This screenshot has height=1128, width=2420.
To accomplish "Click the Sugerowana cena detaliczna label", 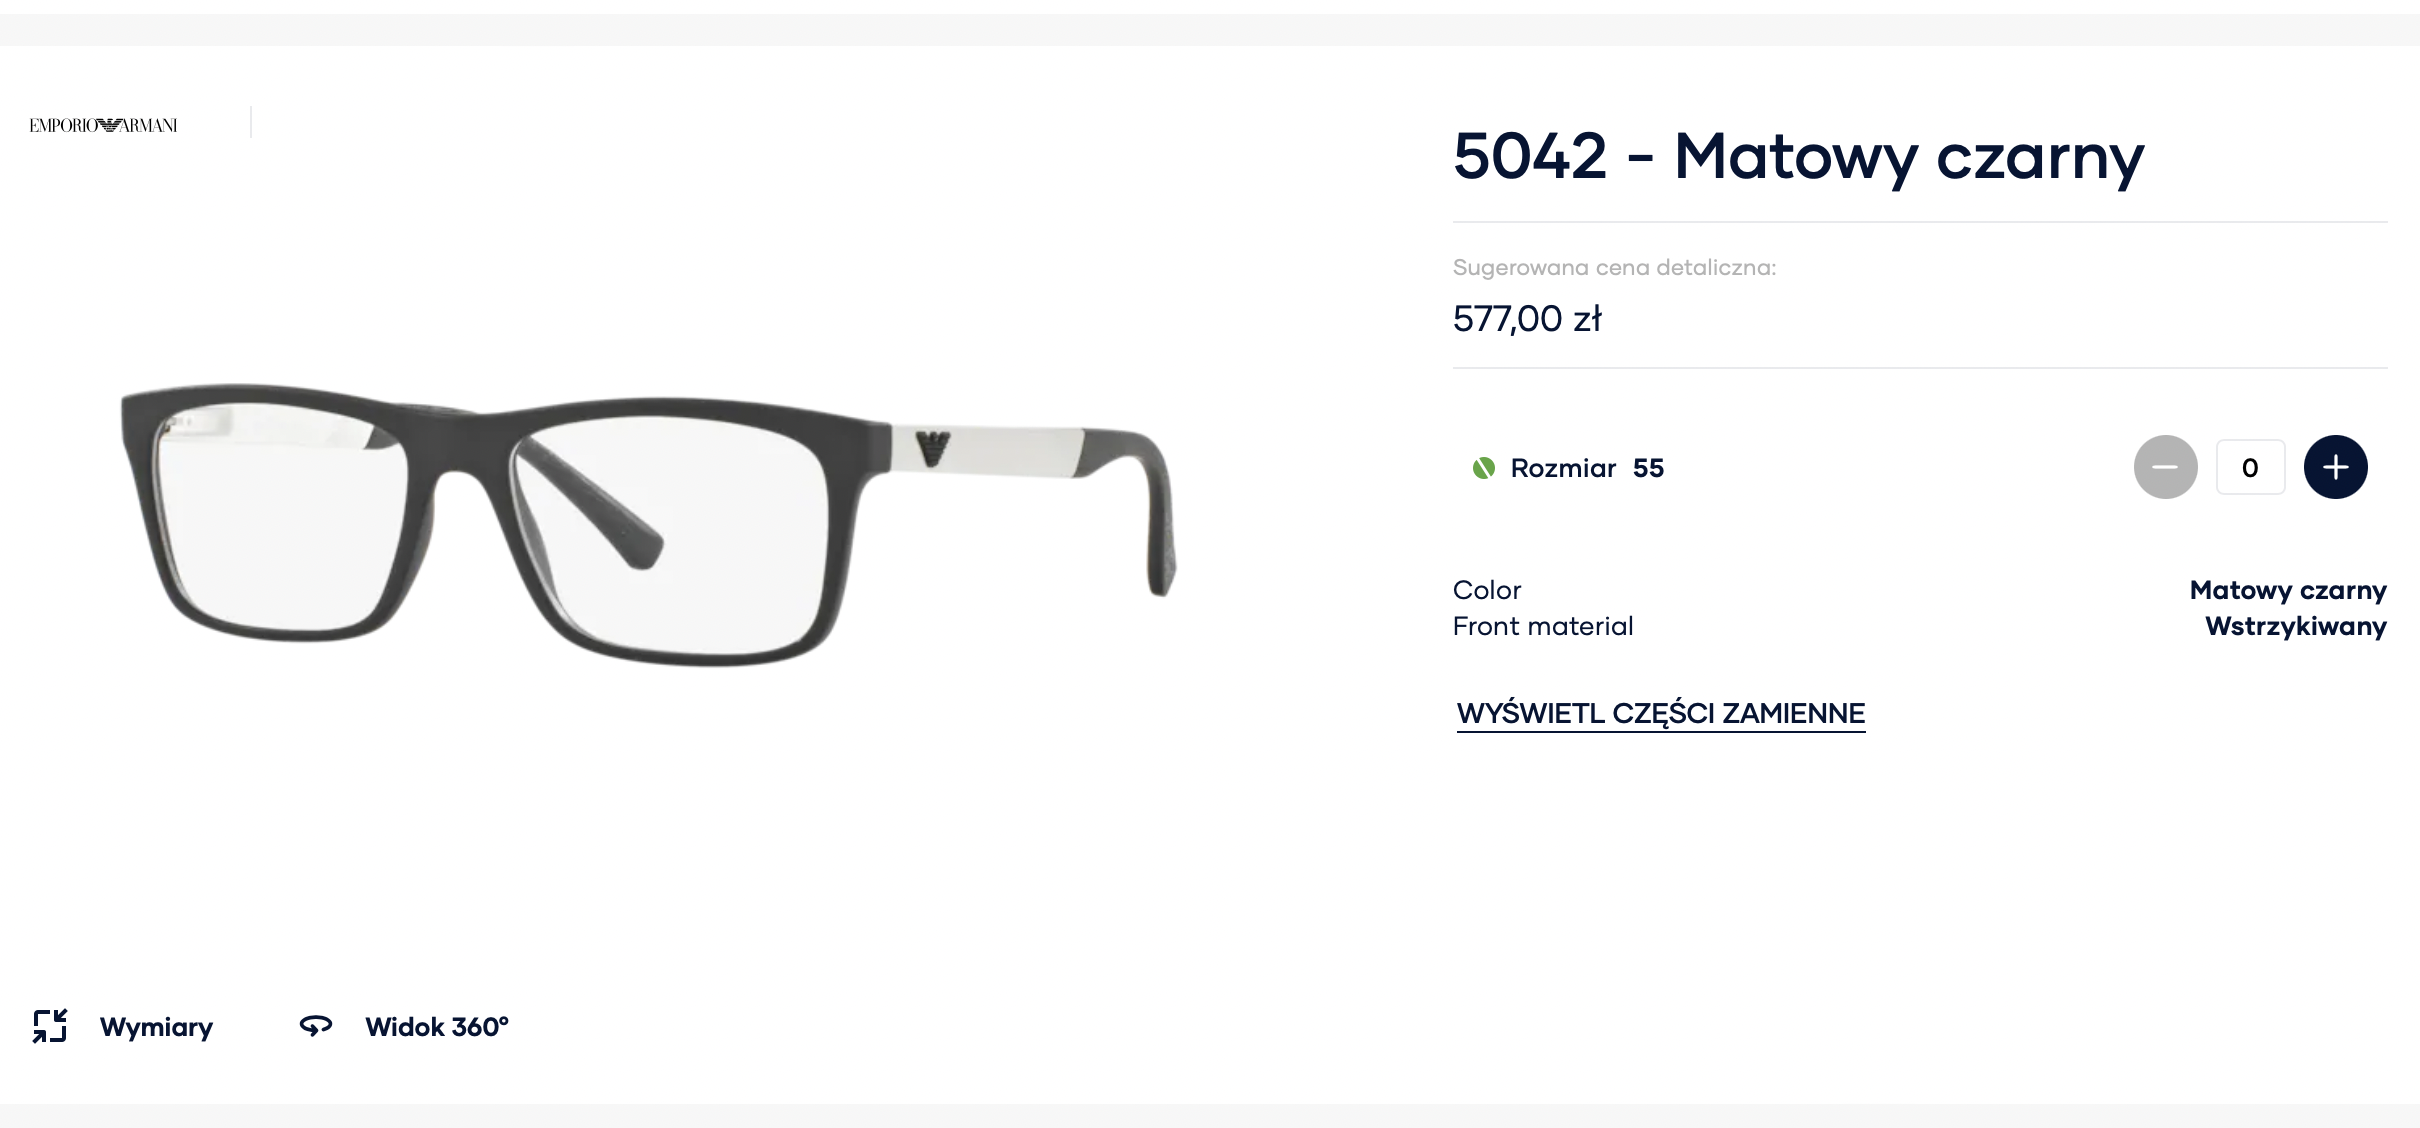I will (x=1614, y=268).
